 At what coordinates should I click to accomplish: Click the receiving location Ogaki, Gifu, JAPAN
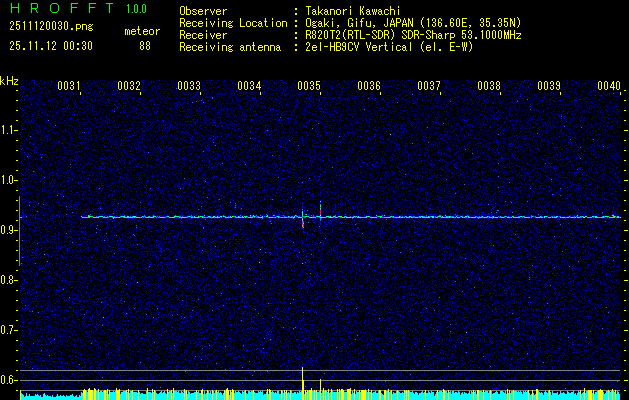pos(361,23)
